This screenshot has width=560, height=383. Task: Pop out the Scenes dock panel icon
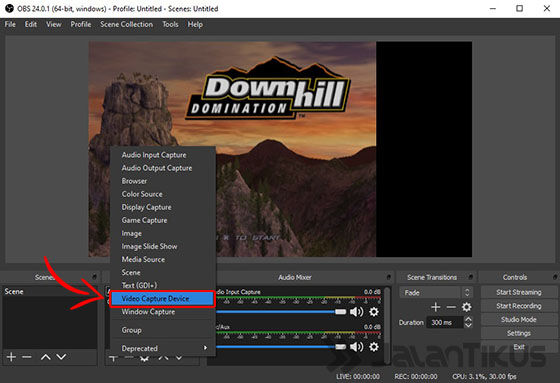[x=94, y=277]
